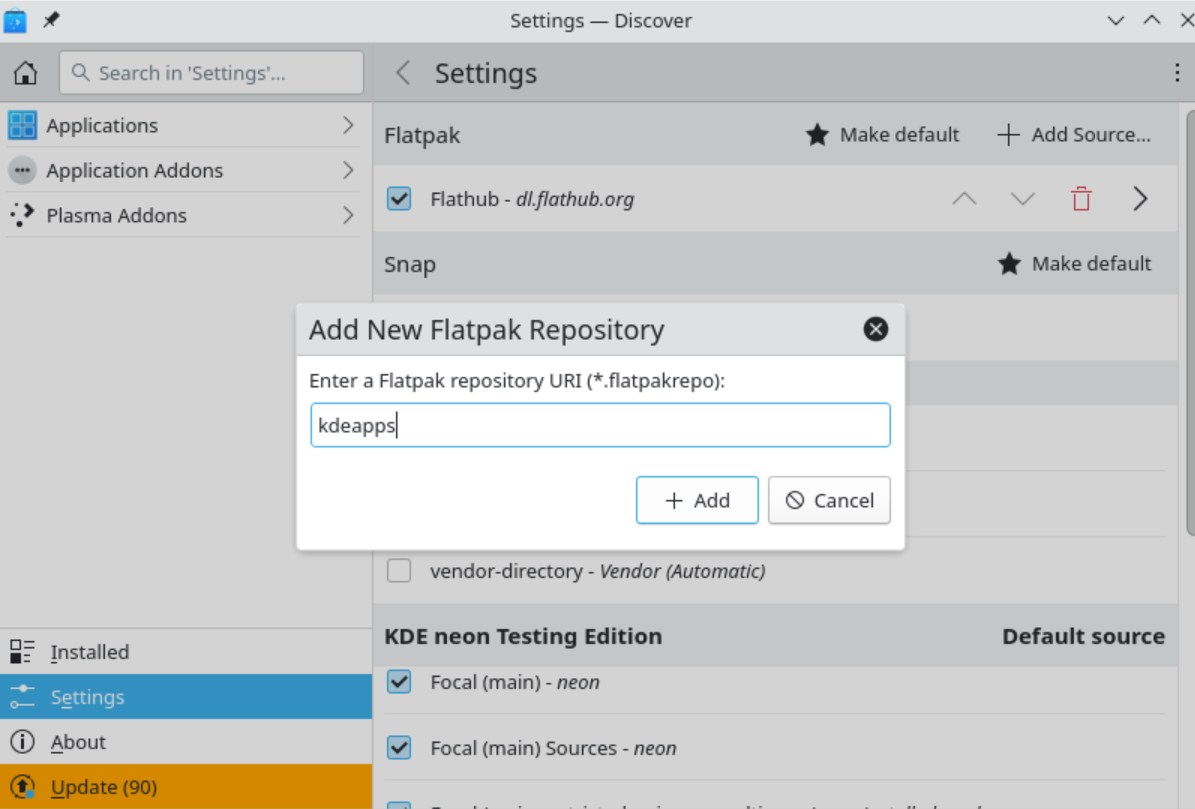The height and width of the screenshot is (809, 1195).
Task: Click the Discover app icon in titlebar
Action: point(15,20)
